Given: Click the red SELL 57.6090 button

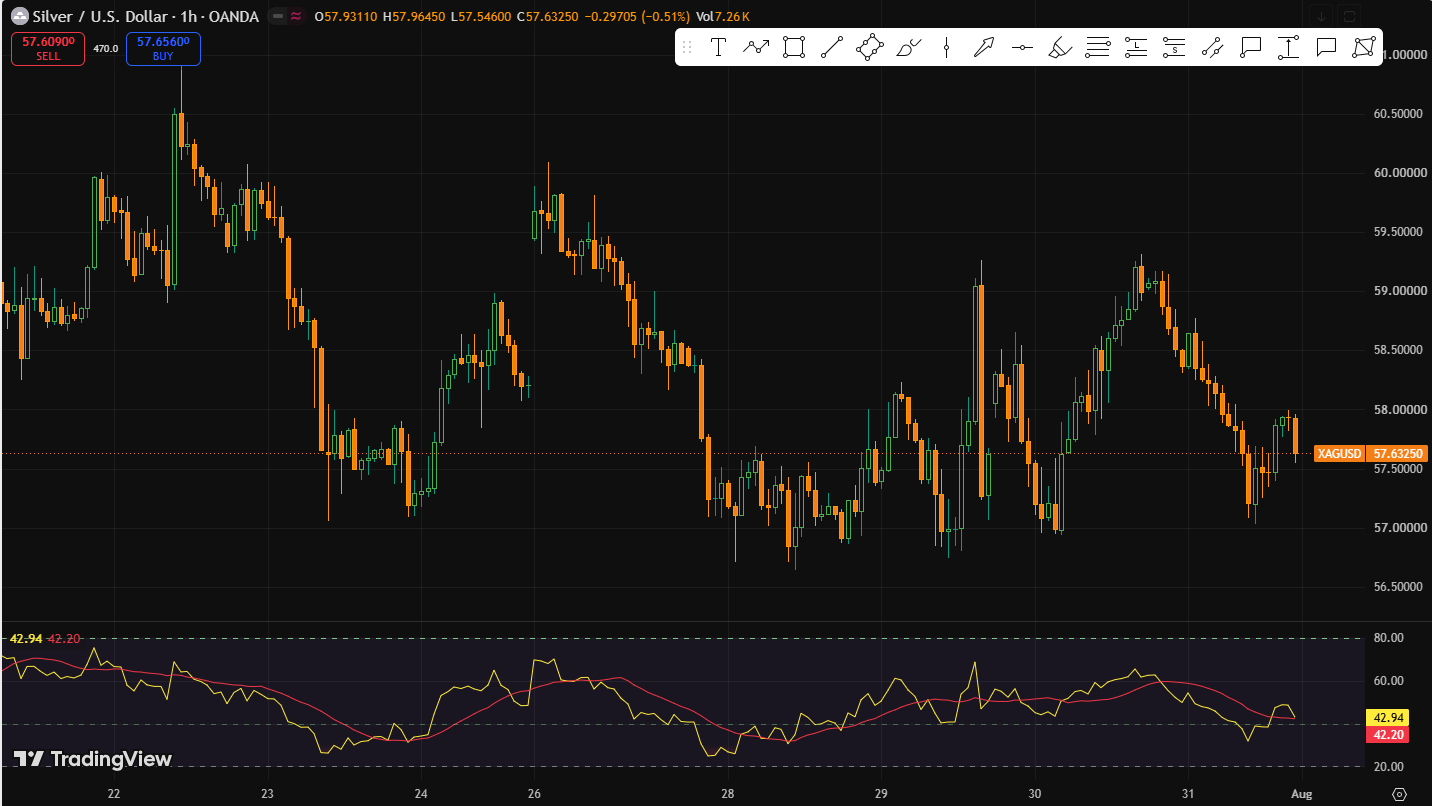Looking at the screenshot, I should coord(48,49).
